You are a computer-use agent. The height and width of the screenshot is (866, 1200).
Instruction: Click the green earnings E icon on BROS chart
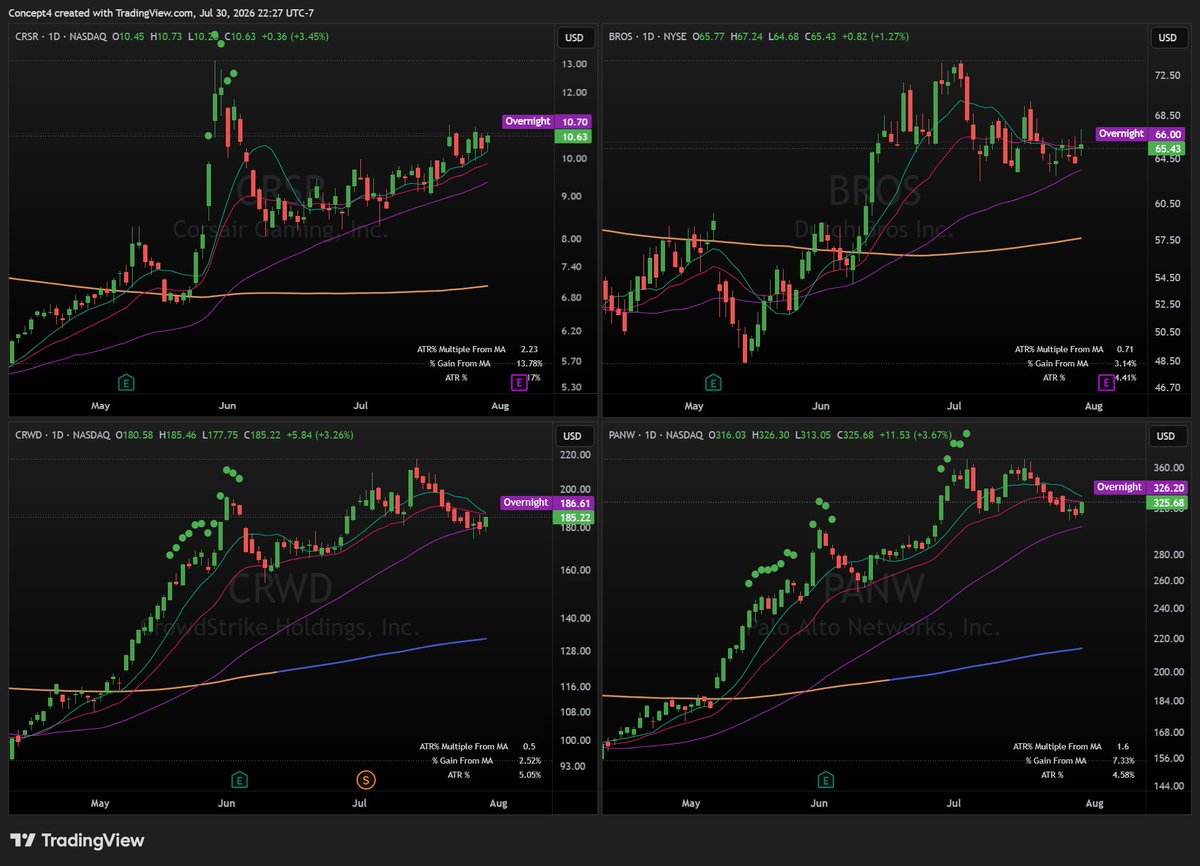coord(714,382)
